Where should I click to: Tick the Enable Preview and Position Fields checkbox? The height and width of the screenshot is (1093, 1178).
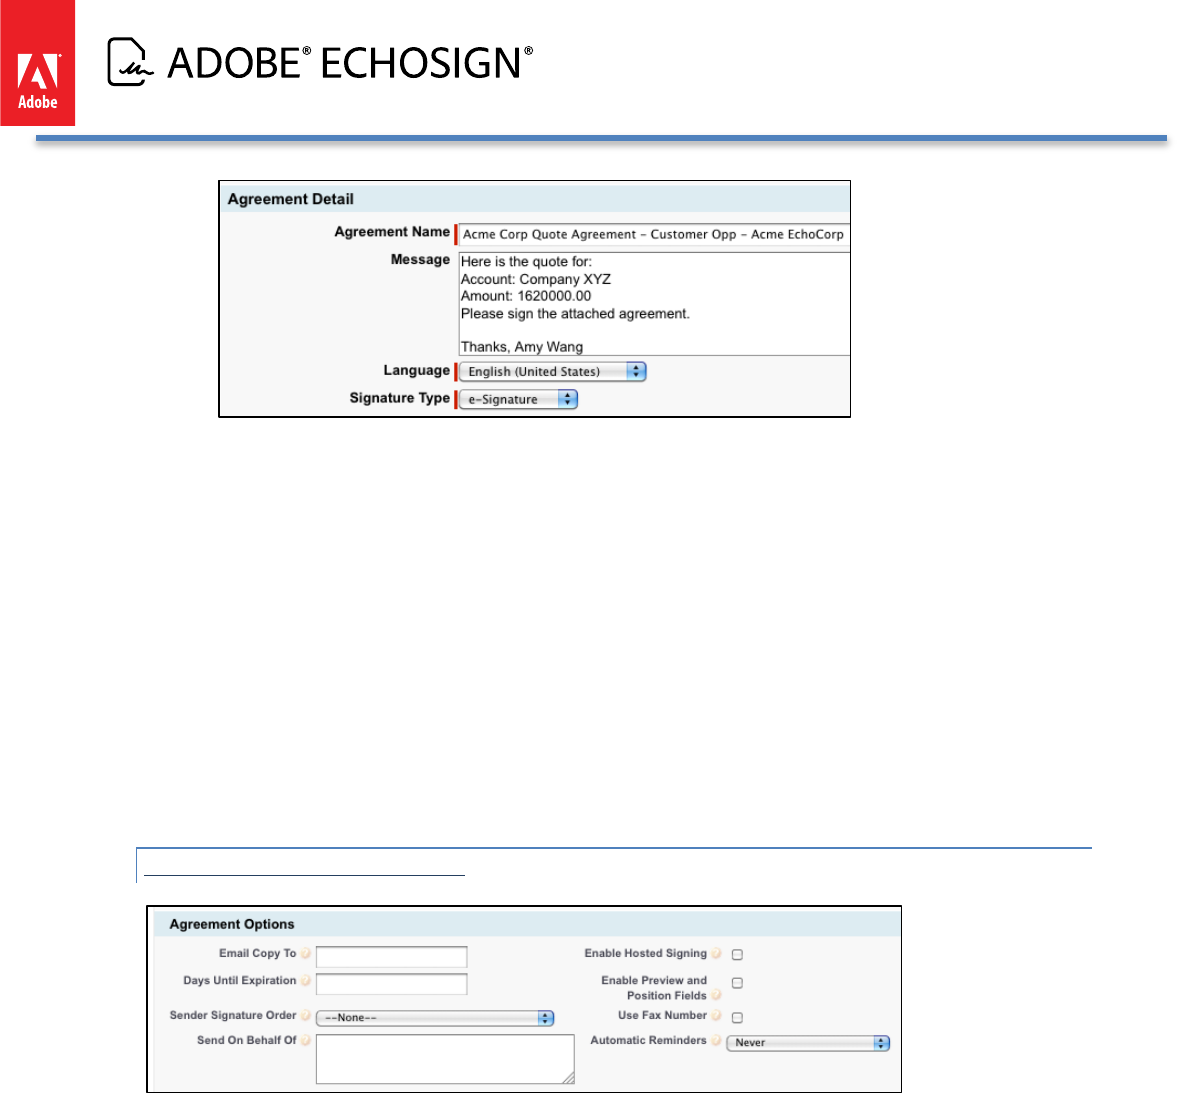738,983
